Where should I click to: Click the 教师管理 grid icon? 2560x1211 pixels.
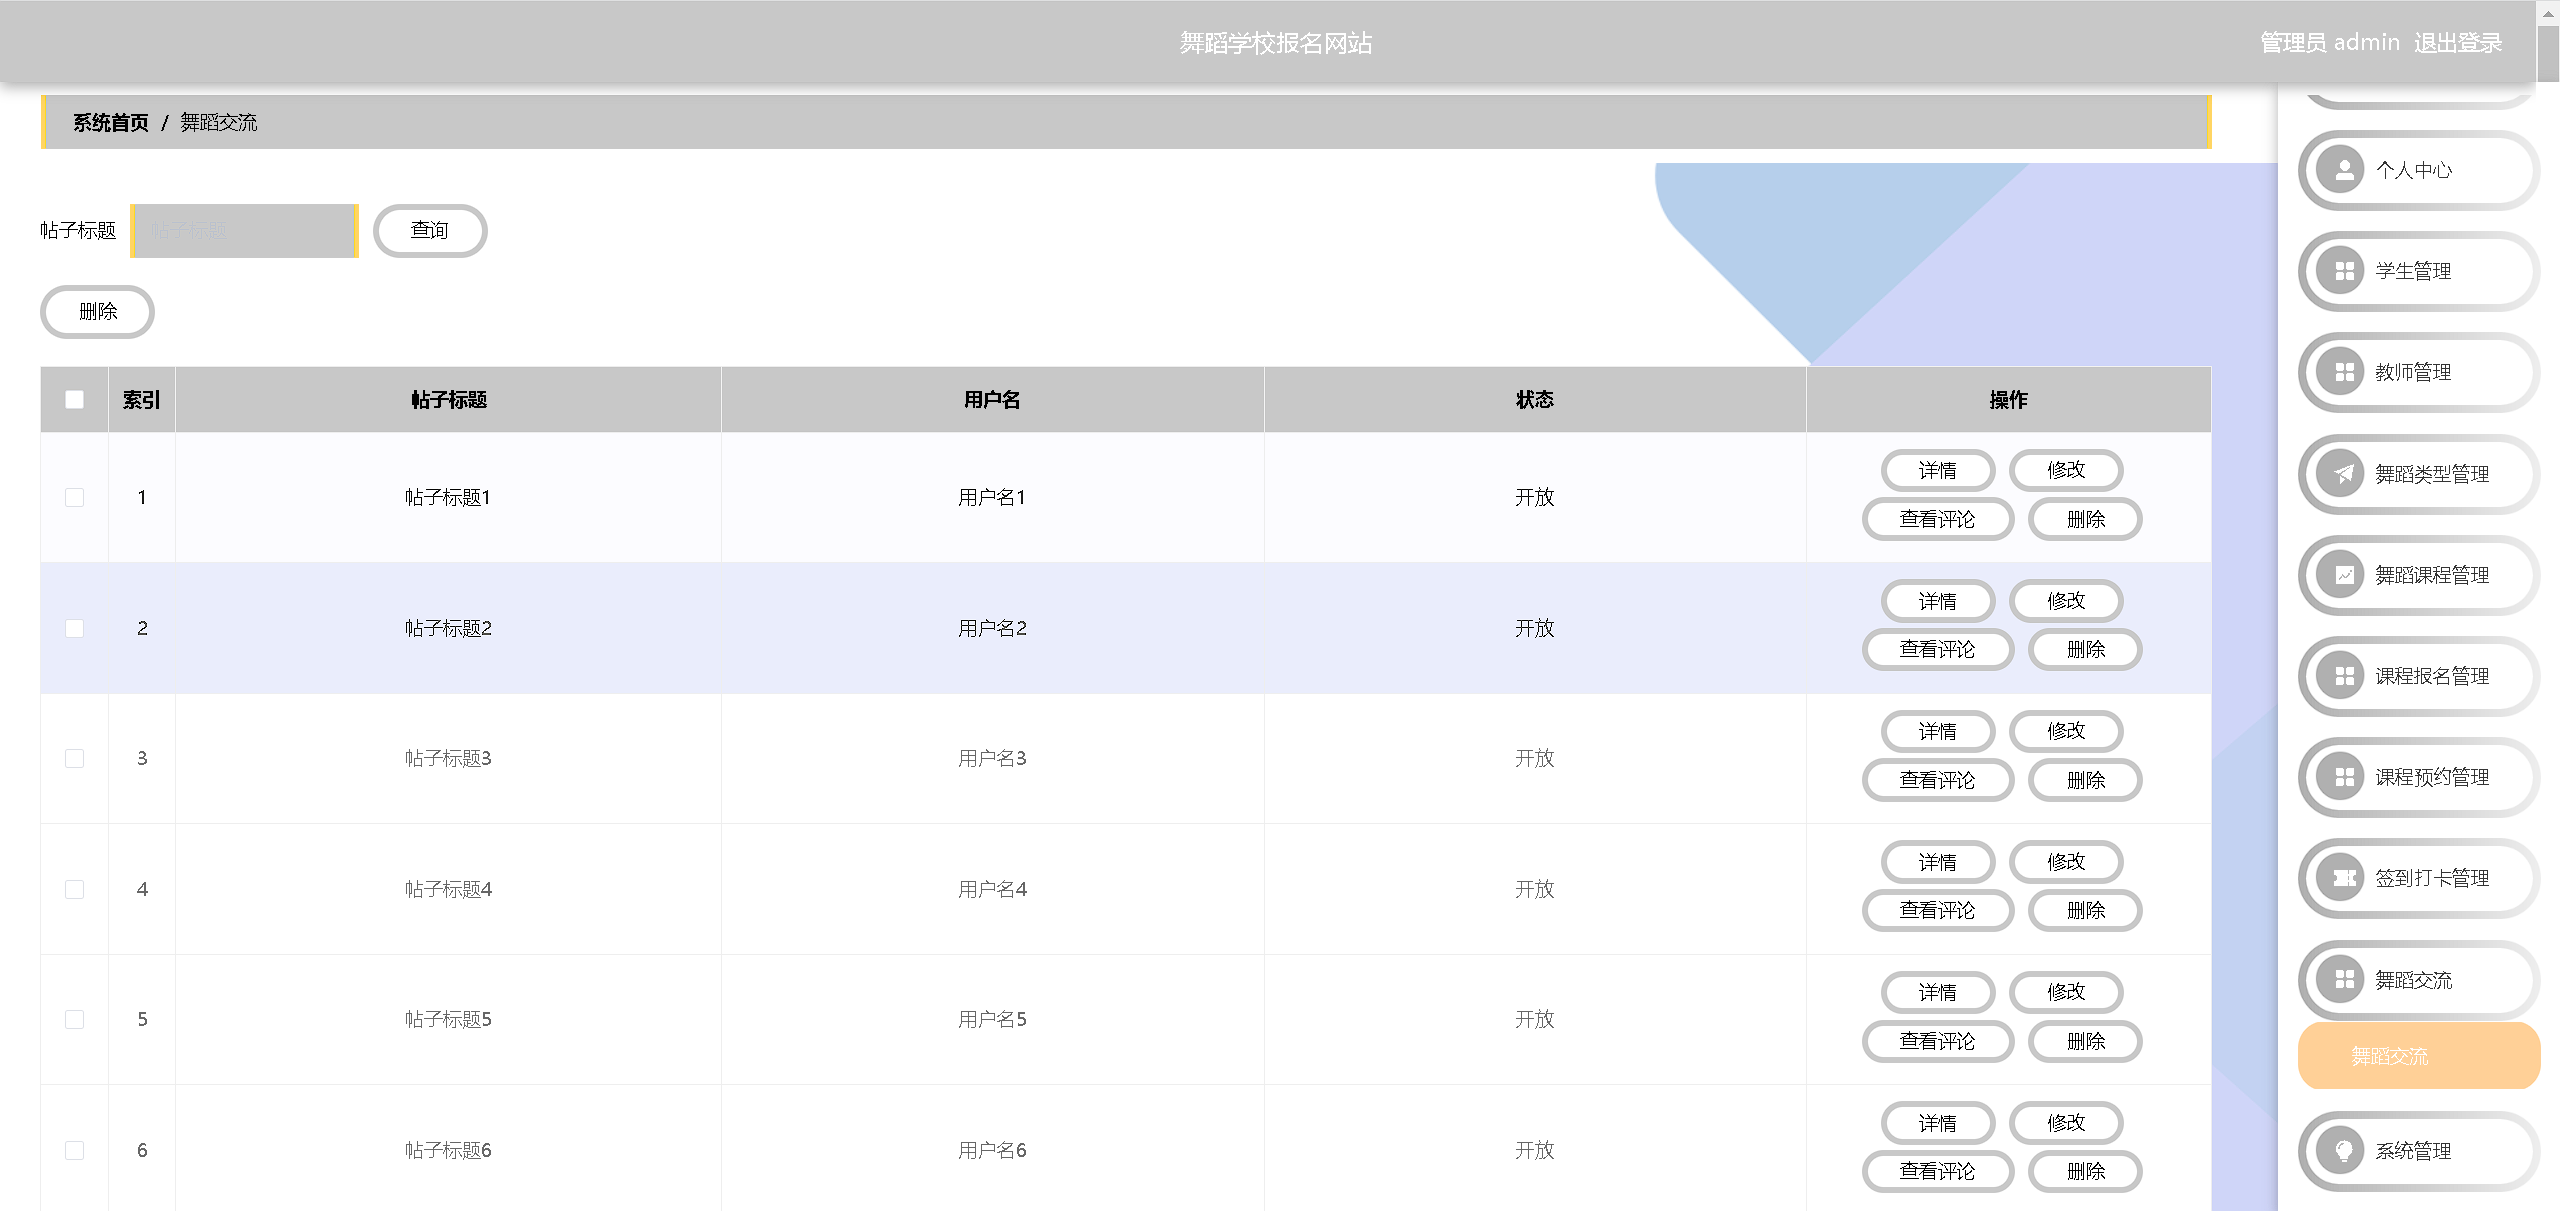click(2343, 372)
